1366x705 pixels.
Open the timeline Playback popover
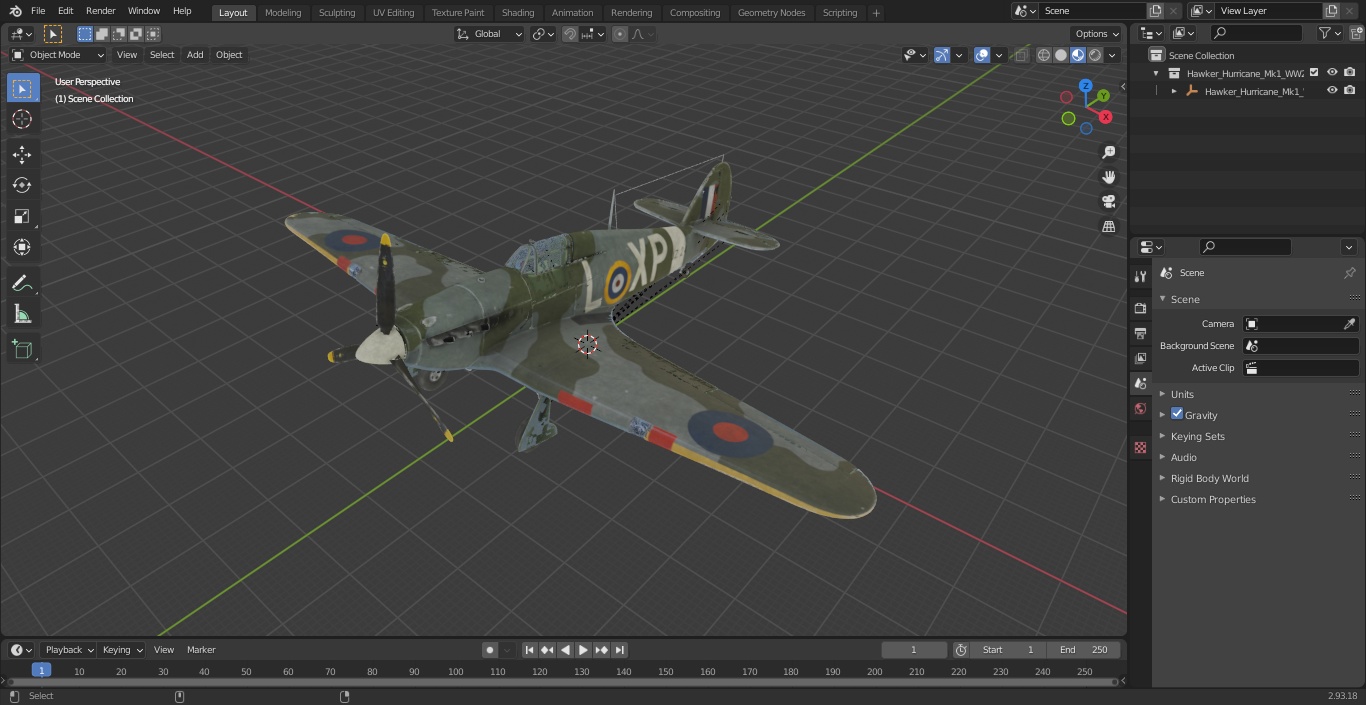[68, 650]
